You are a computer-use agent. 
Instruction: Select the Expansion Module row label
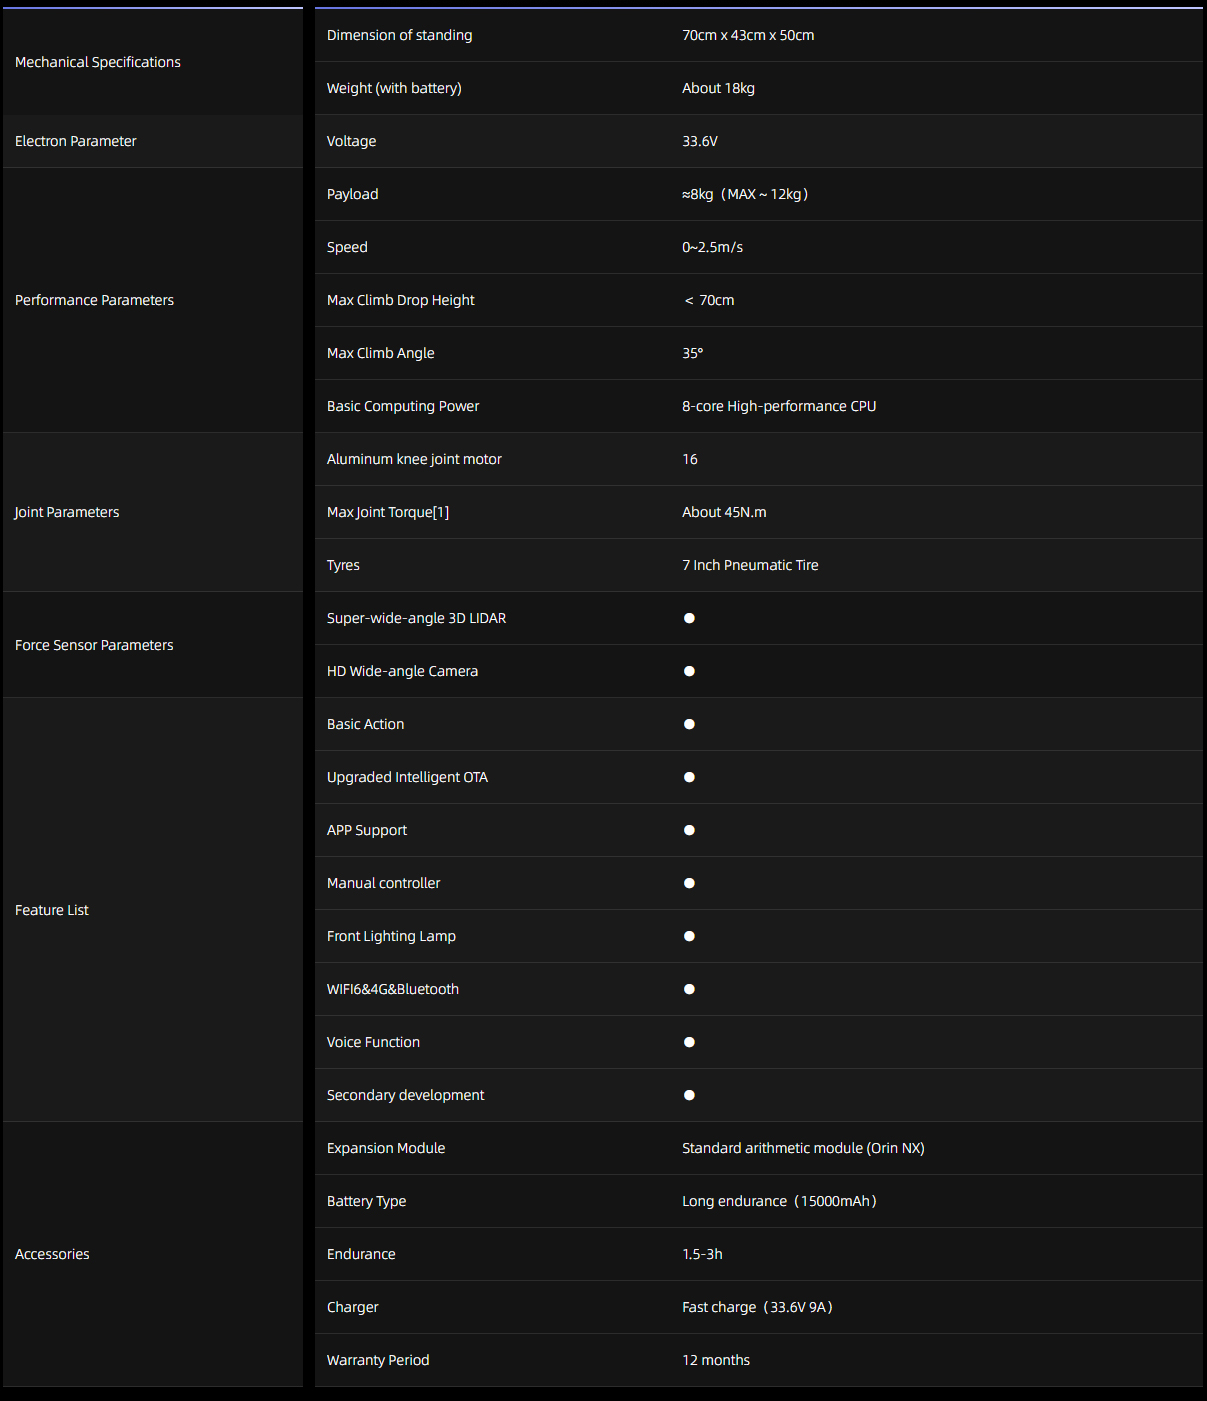pyautogui.click(x=386, y=1148)
